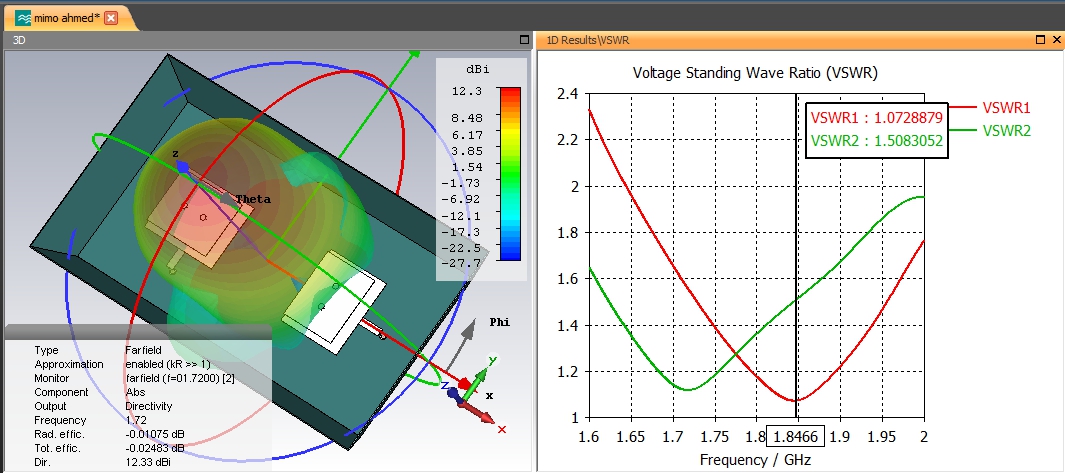The width and height of the screenshot is (1065, 473).
Task: Click the xyz coordinate axes triad
Action: [x=473, y=393]
